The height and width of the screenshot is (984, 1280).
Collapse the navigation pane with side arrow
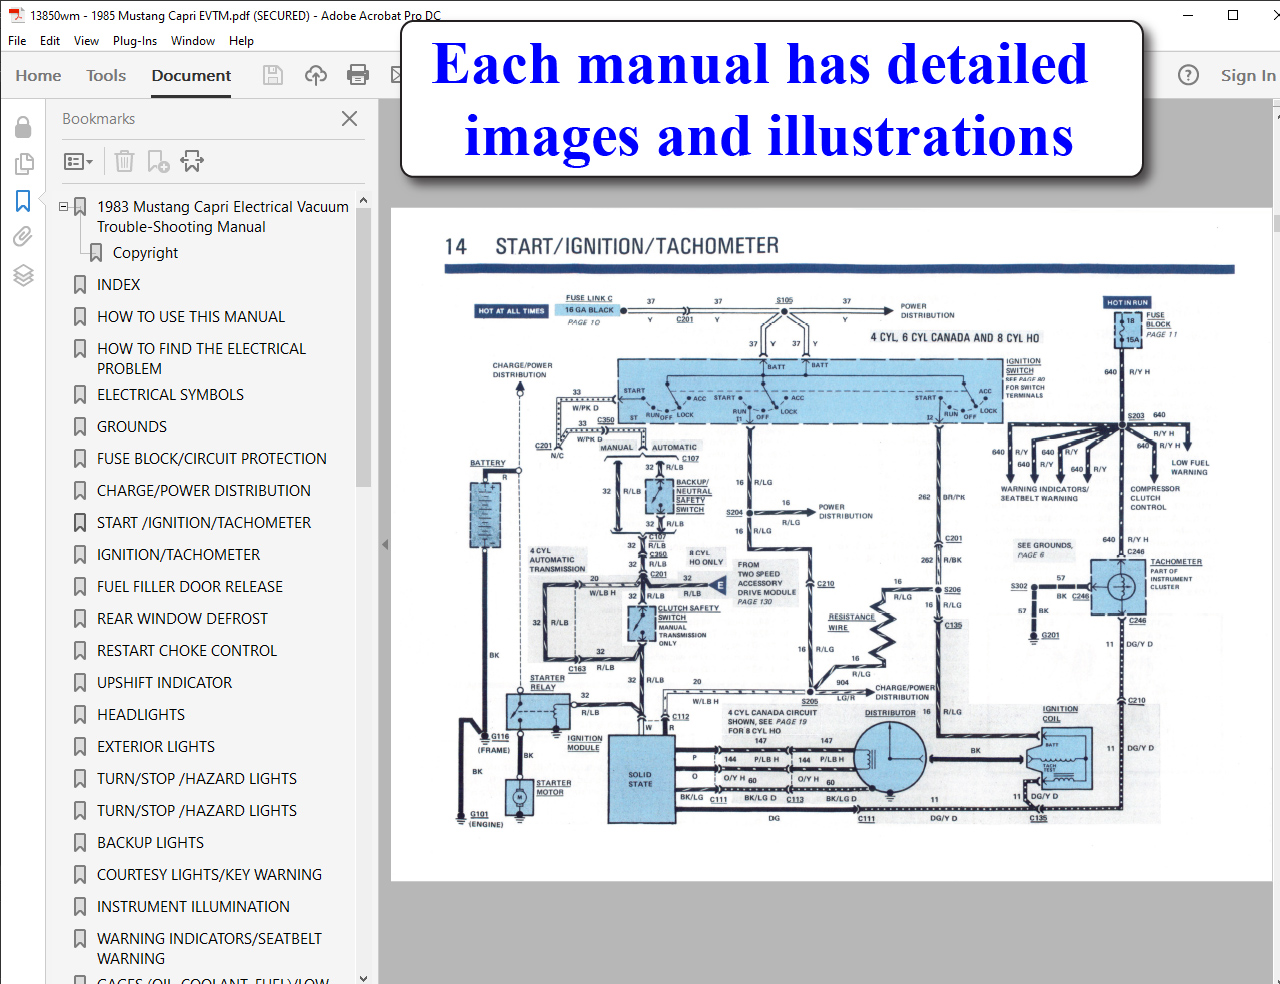tap(385, 545)
